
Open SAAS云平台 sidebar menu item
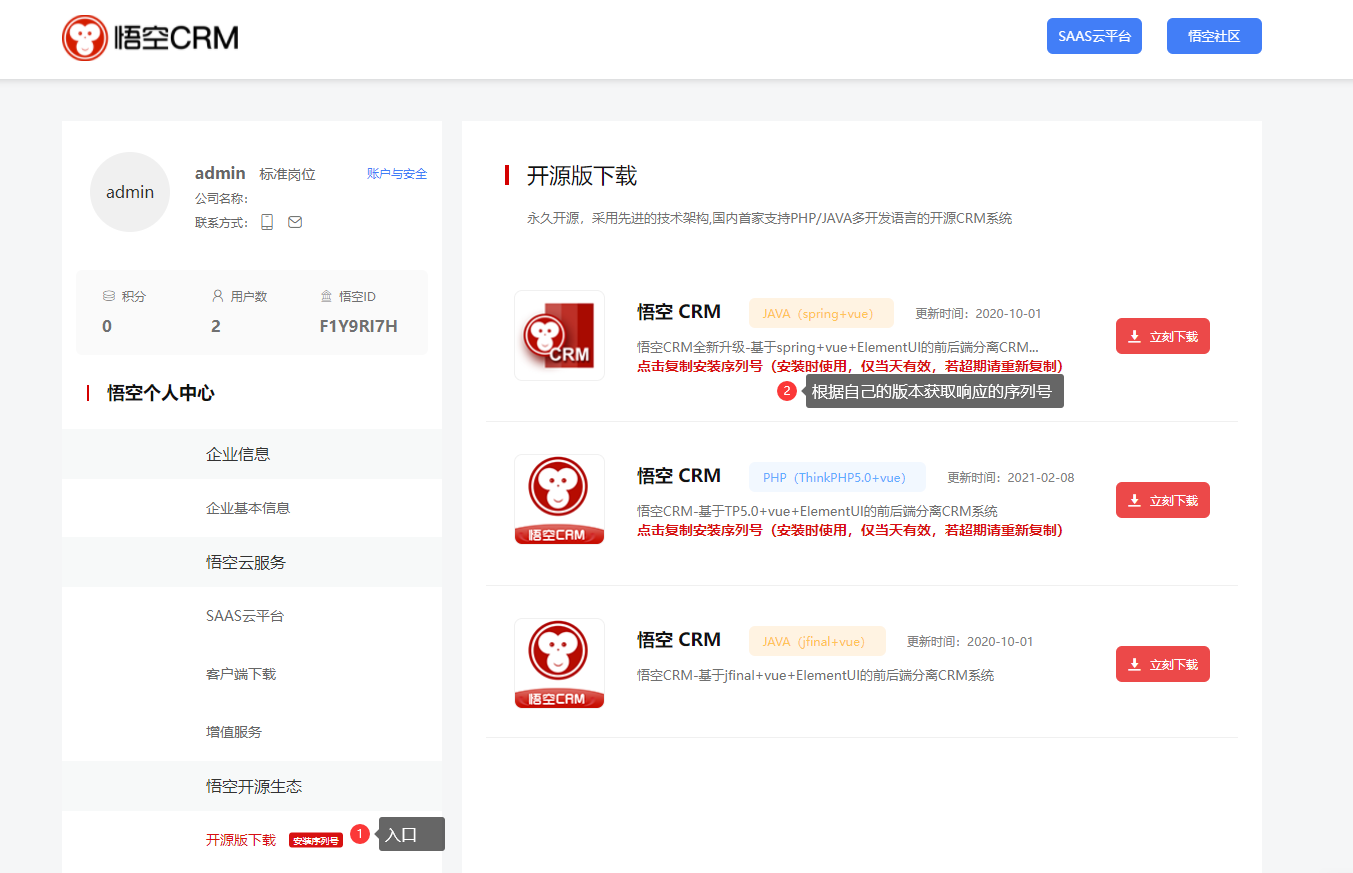click(x=245, y=616)
